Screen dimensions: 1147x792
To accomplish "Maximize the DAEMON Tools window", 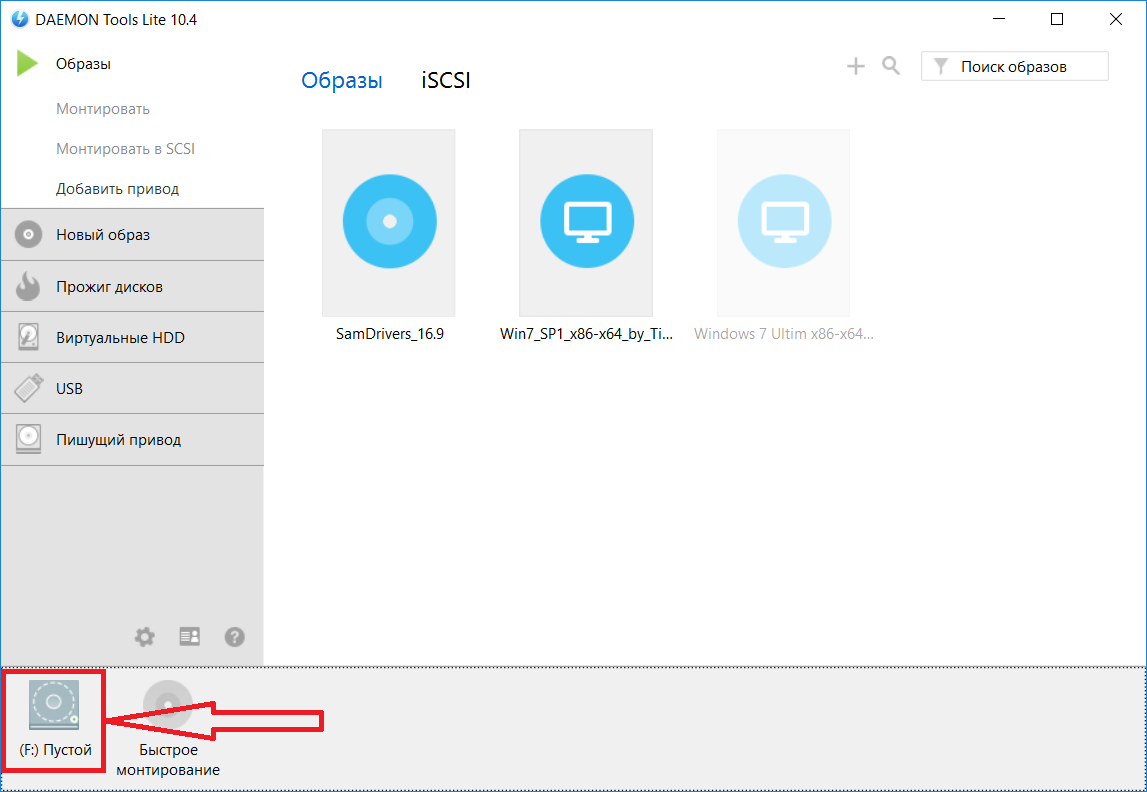I will tap(1057, 20).
